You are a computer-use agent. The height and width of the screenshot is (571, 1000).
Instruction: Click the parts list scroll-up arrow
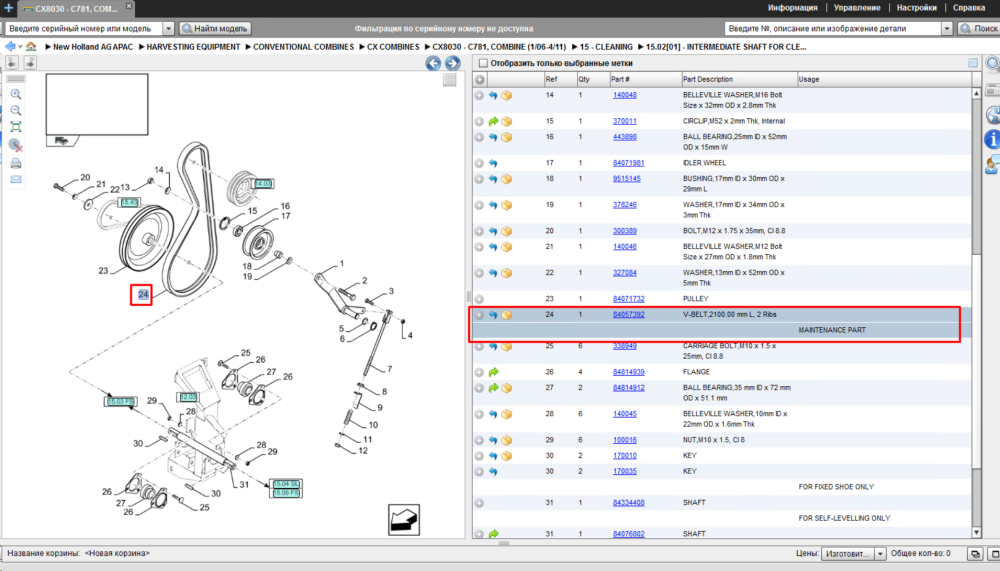click(976, 93)
